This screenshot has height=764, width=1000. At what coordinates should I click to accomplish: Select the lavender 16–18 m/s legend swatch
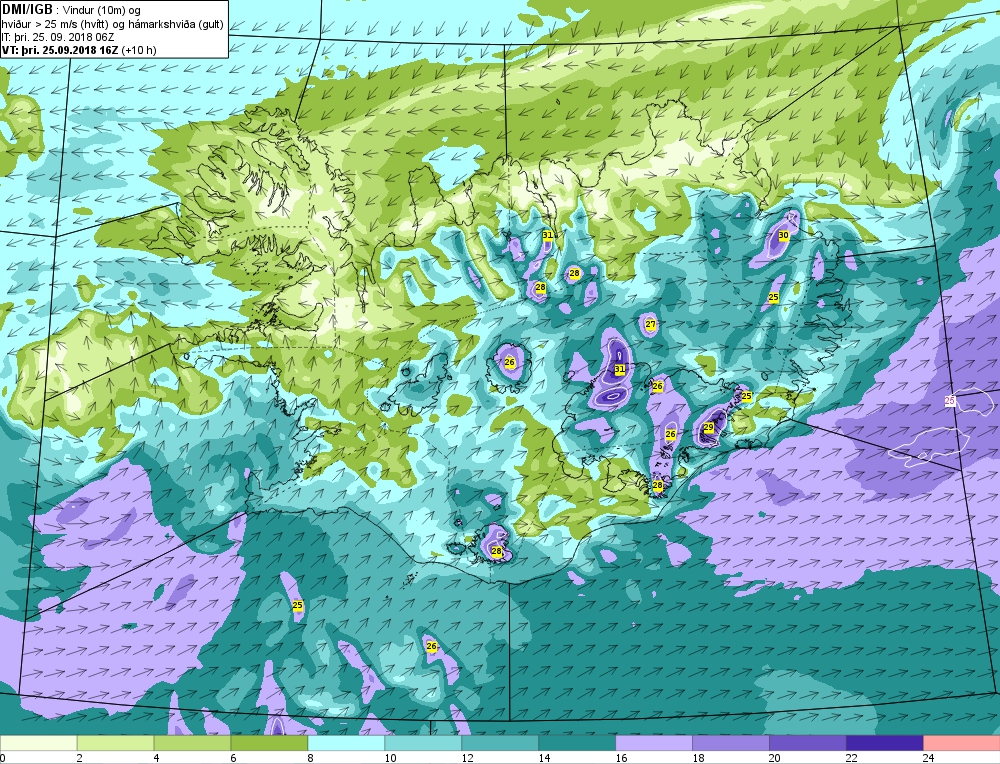pyautogui.click(x=654, y=743)
